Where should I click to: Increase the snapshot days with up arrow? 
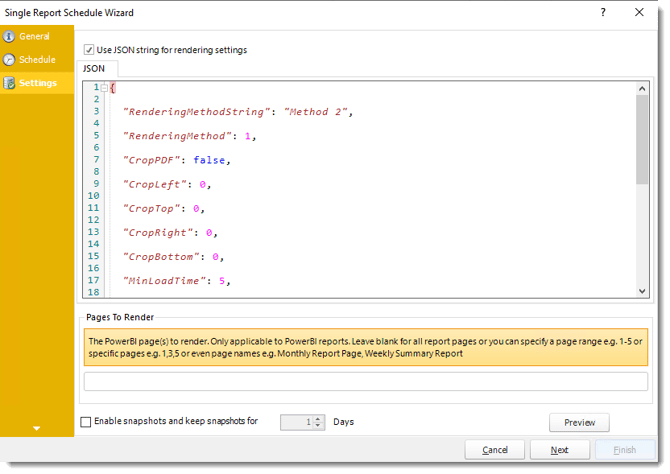pyautogui.click(x=317, y=419)
